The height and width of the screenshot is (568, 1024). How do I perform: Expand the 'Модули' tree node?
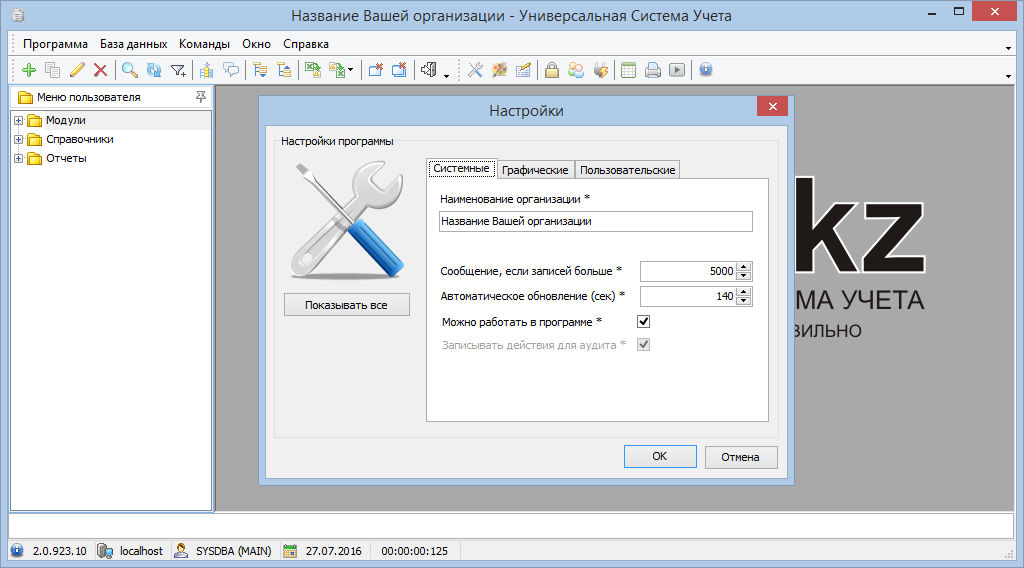point(18,121)
